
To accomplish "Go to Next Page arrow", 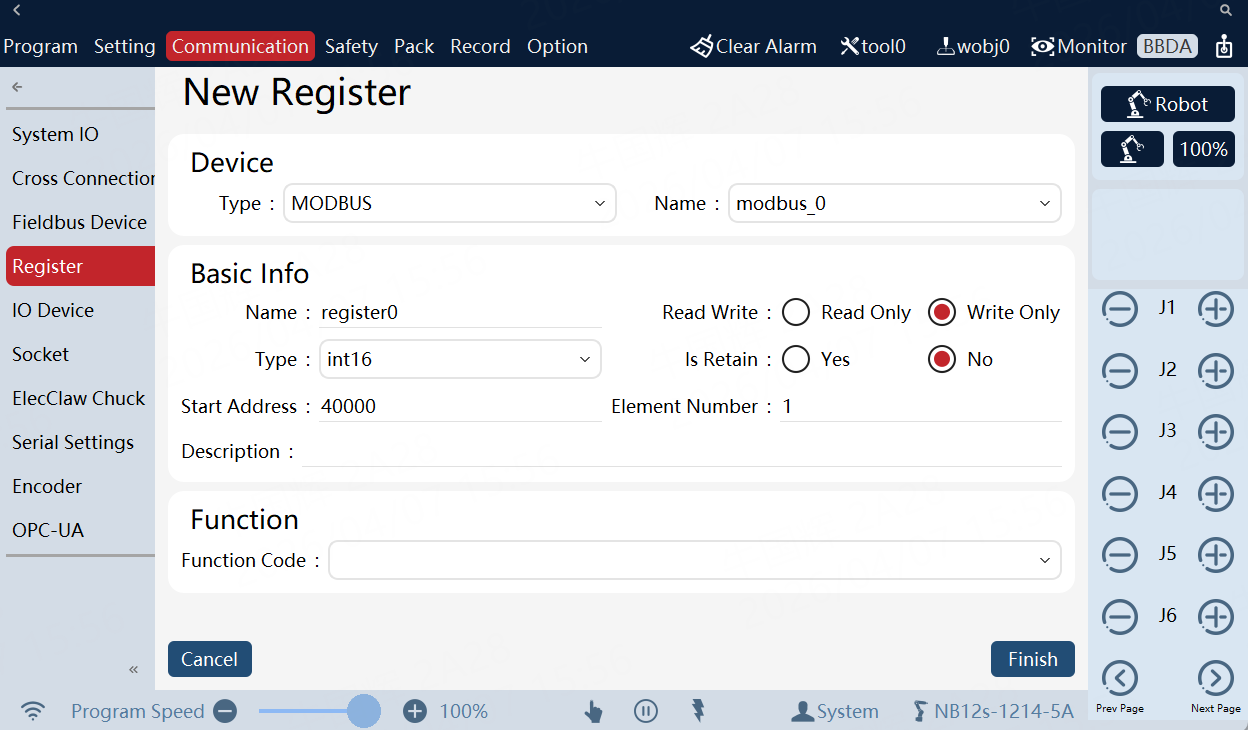I will 1215,679.
